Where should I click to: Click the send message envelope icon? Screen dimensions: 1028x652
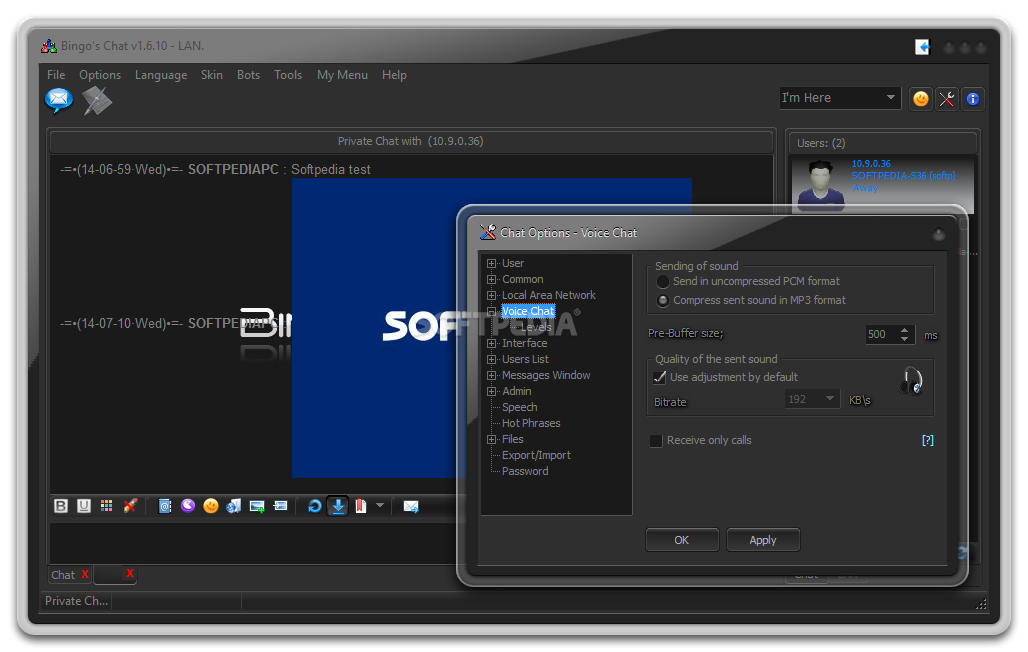(411, 506)
